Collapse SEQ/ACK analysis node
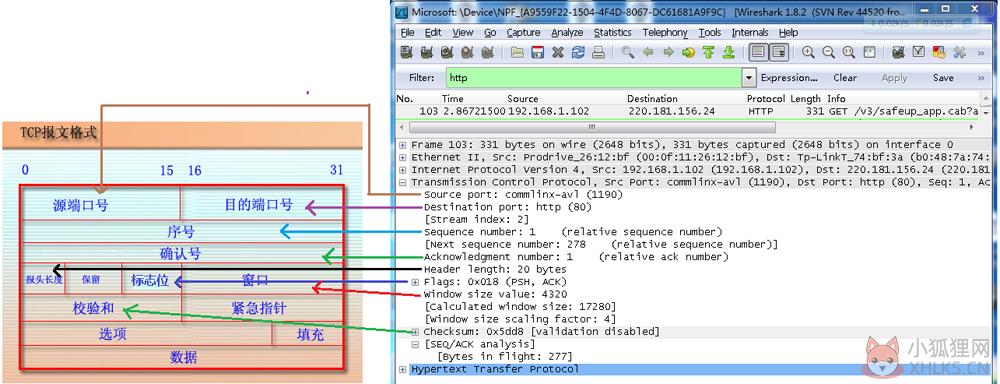Viewport: 1000px width, 384px height. (415, 344)
